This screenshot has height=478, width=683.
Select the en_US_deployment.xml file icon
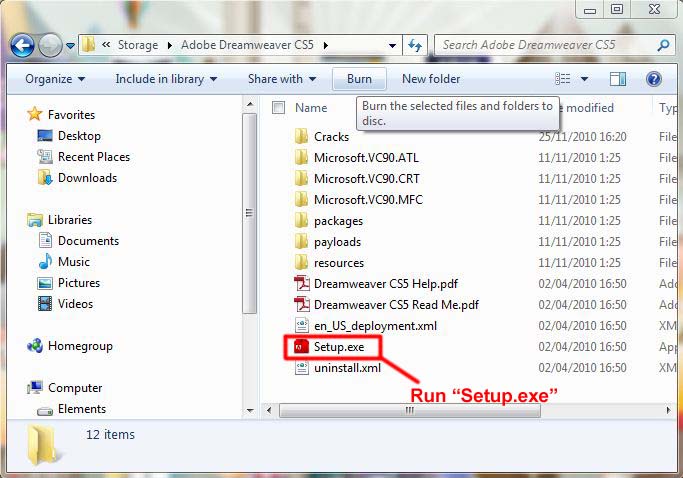tap(302, 325)
